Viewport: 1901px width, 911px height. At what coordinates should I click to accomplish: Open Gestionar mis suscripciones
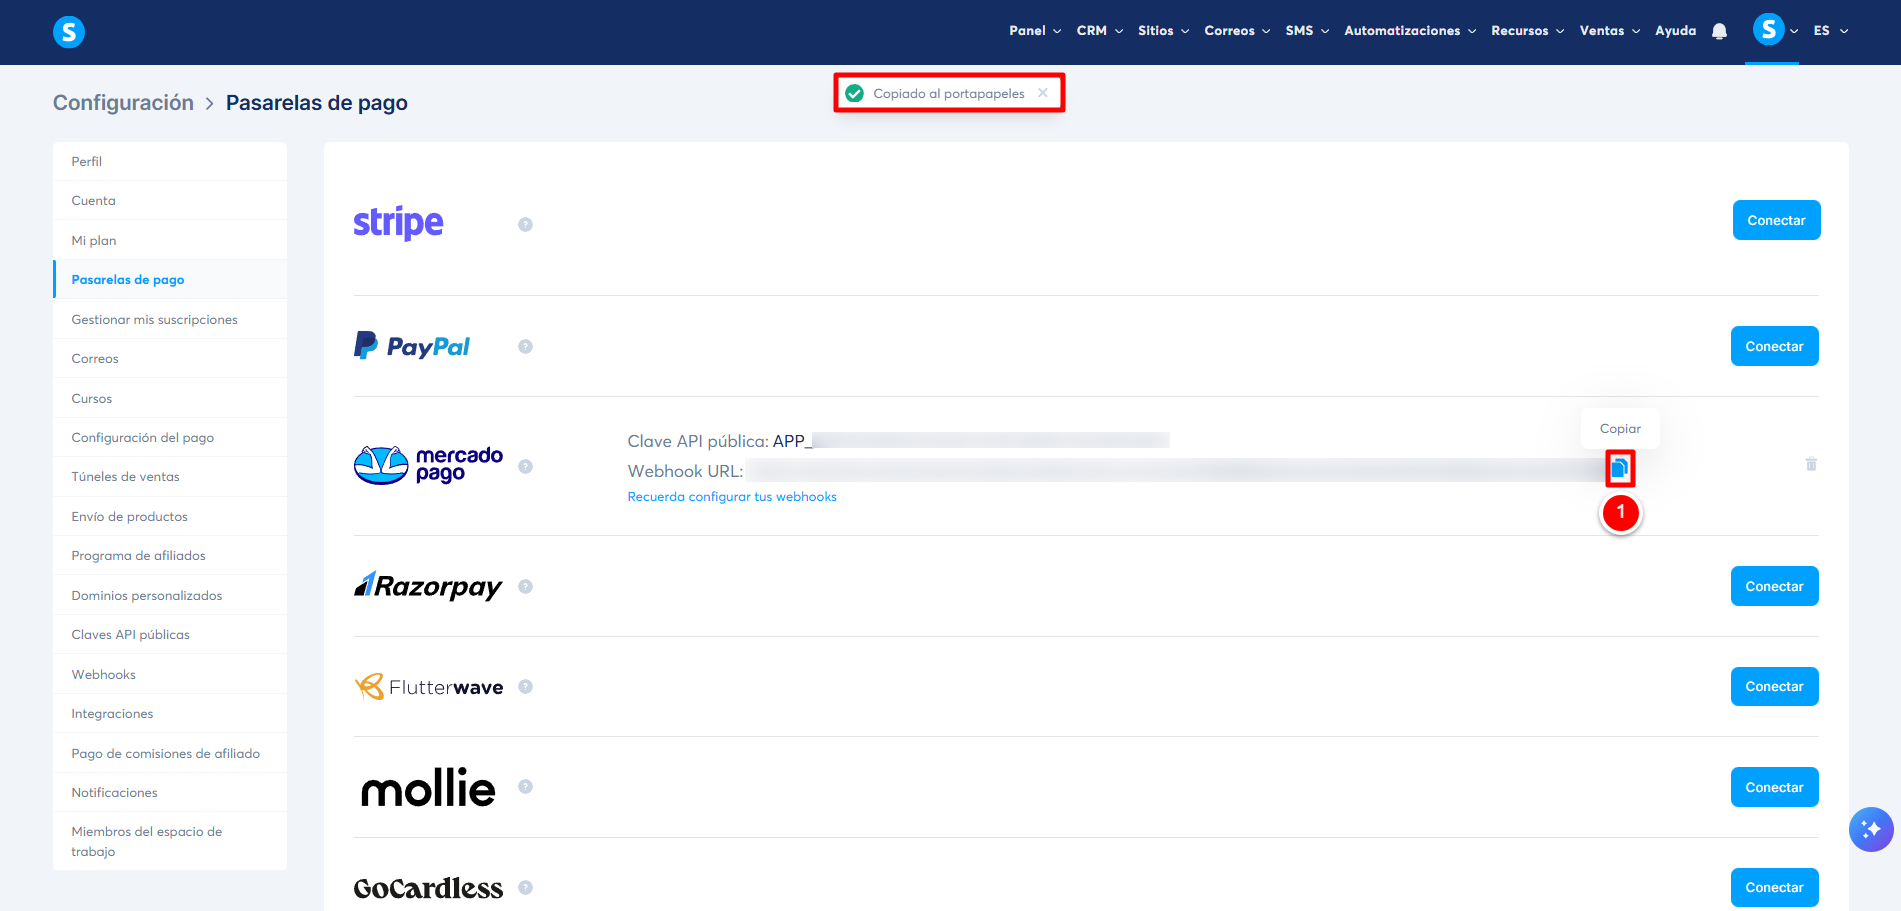[x=170, y=319]
